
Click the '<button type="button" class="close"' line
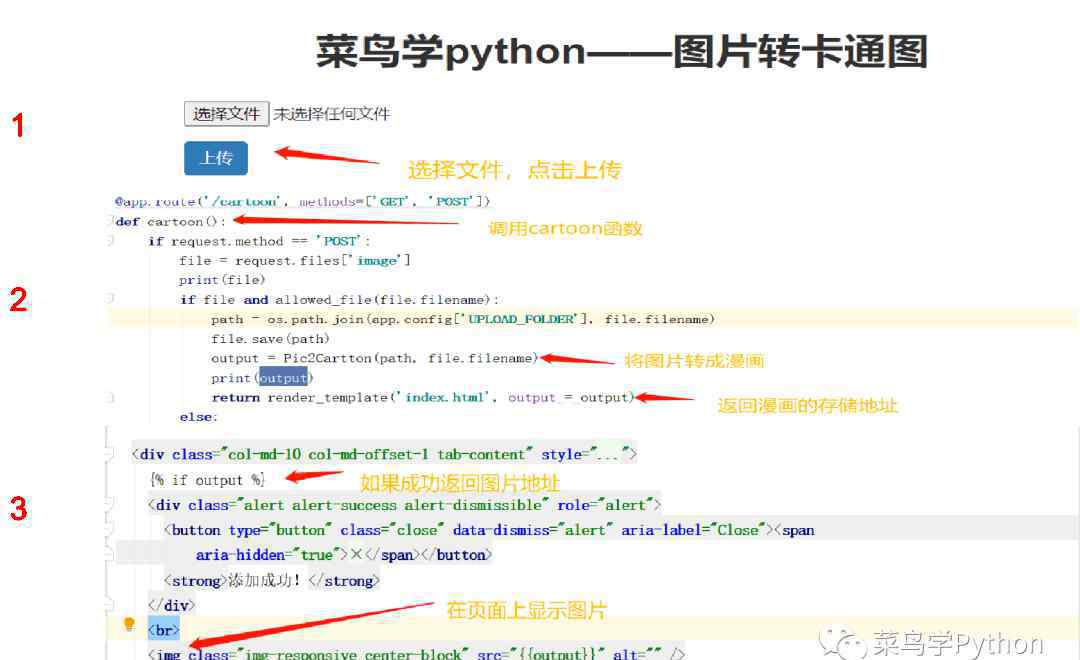pyautogui.click(x=489, y=530)
